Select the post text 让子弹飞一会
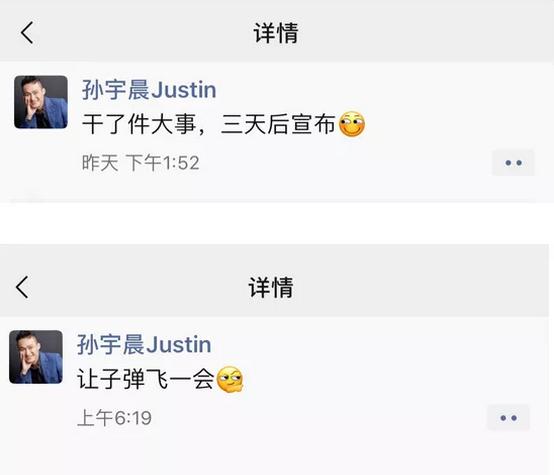Screen dimensions: 554x475 coord(146,379)
